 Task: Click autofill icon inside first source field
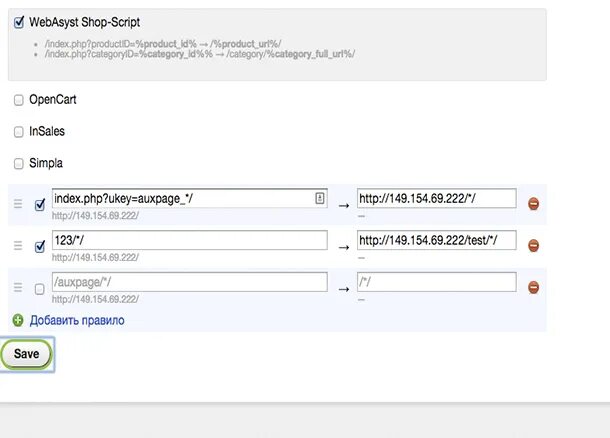(x=319, y=199)
